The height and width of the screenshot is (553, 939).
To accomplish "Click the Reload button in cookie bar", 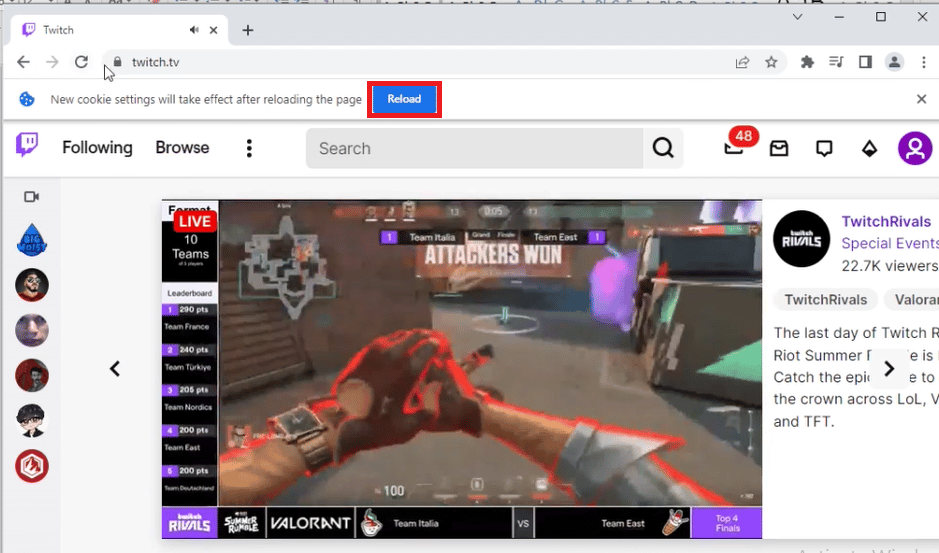I will click(x=404, y=99).
